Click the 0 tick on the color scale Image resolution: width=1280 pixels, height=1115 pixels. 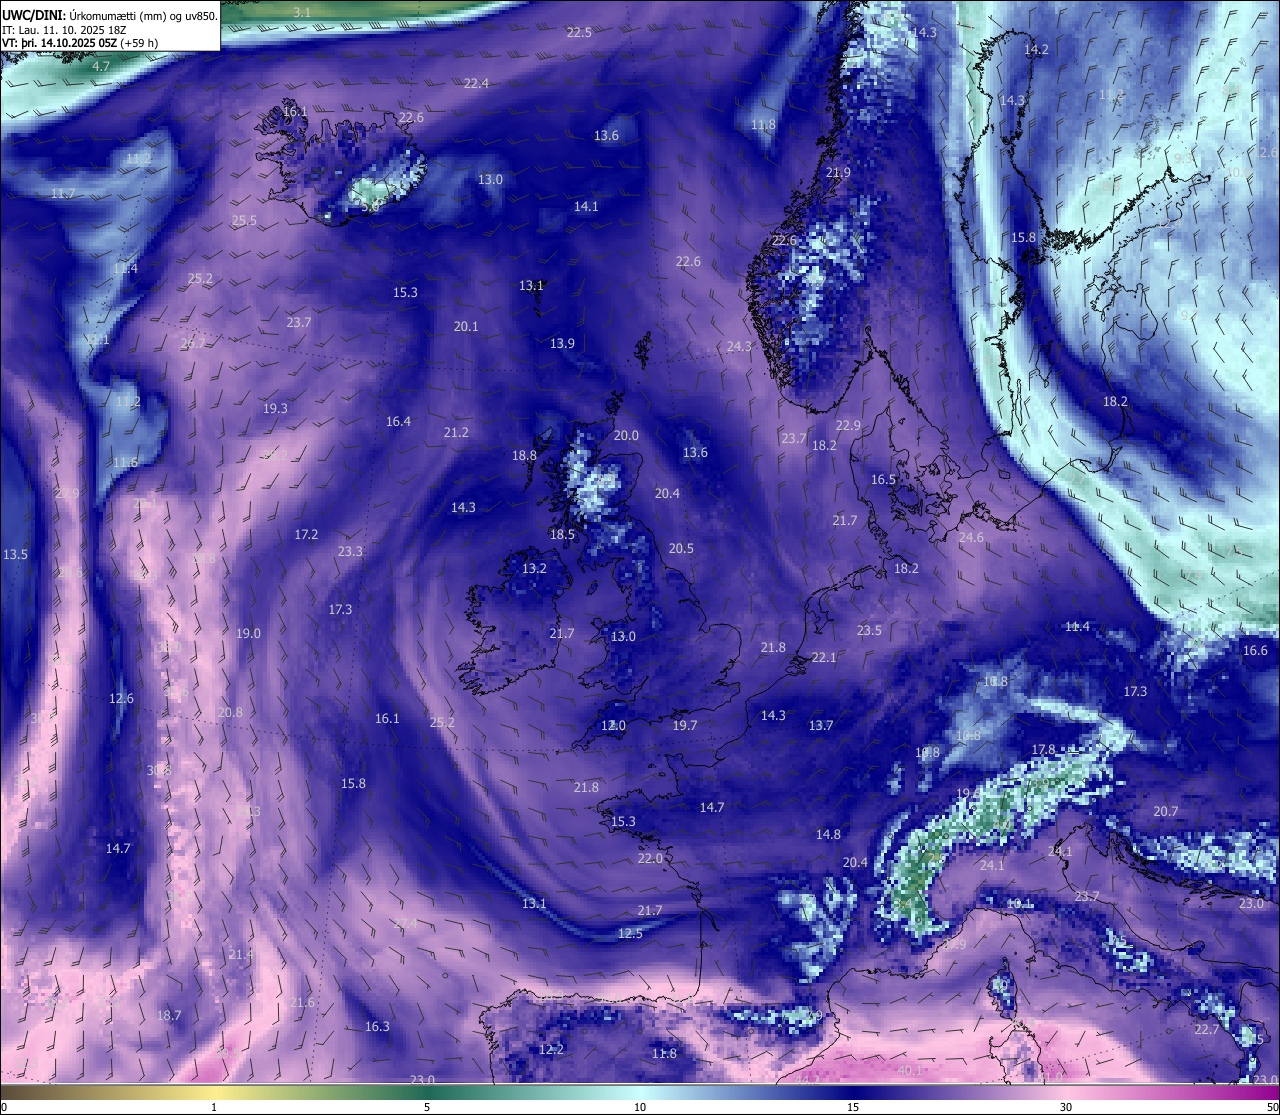[4, 1107]
